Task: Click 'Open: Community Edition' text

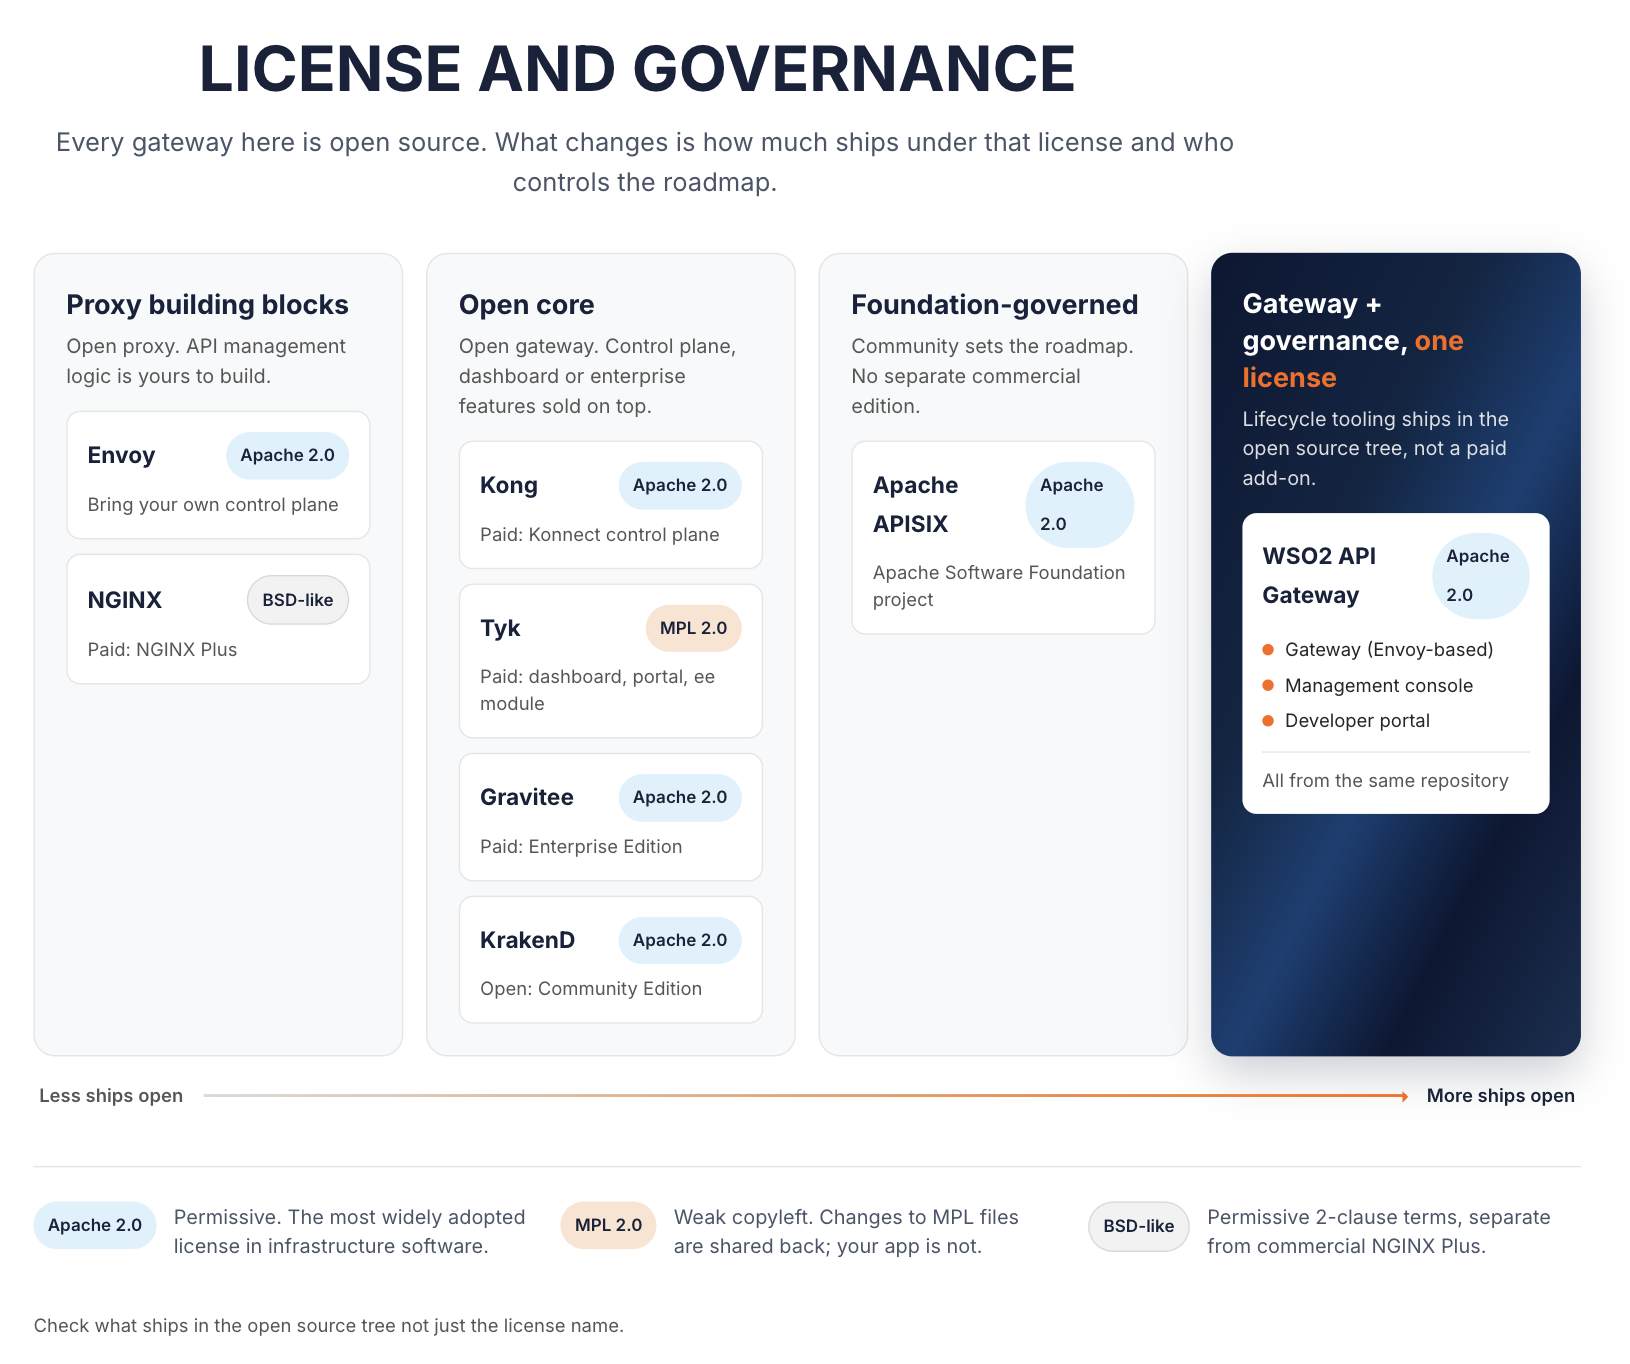Action: point(591,989)
